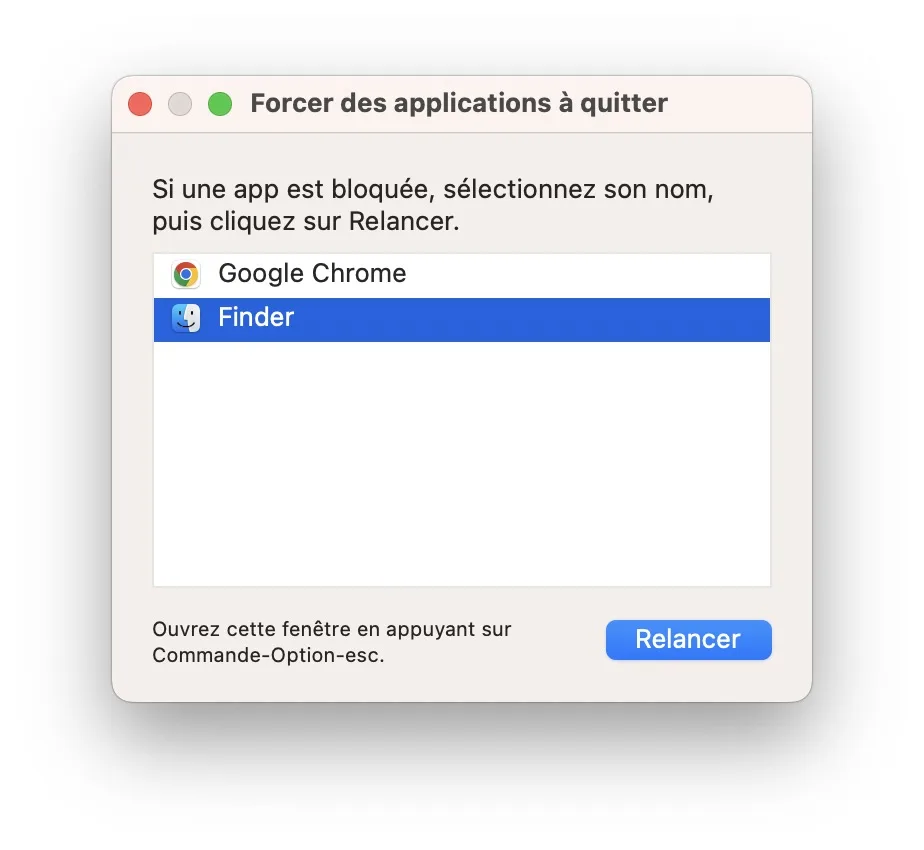
Task: Click the Google Chrome row label
Action: point(312,273)
